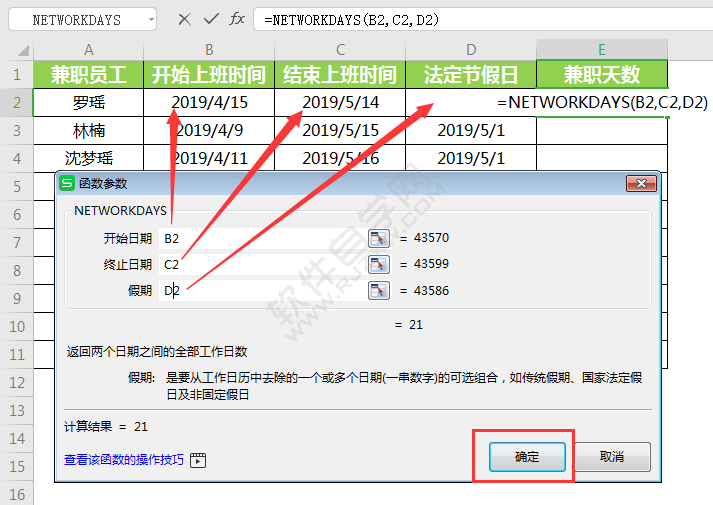The image size is (713, 505).
Task: Click the 2019/5/1 cell in row 4
Action: 471,158
